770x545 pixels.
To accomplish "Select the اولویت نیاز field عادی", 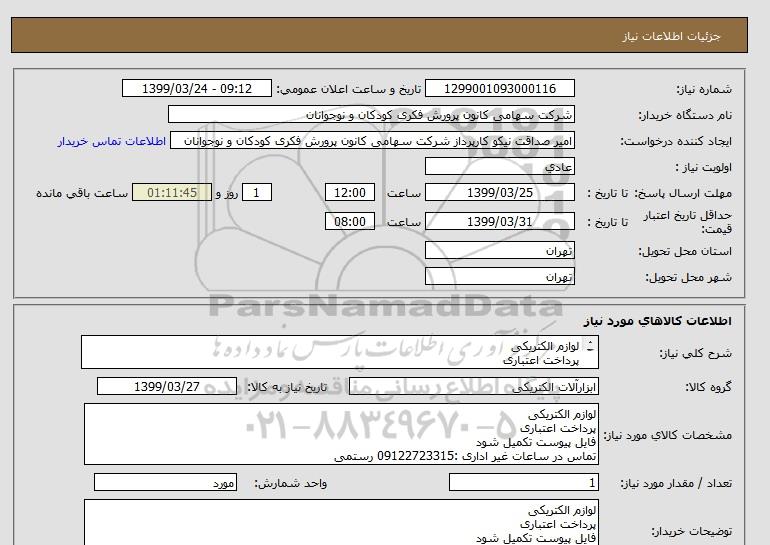I will tap(499, 166).
